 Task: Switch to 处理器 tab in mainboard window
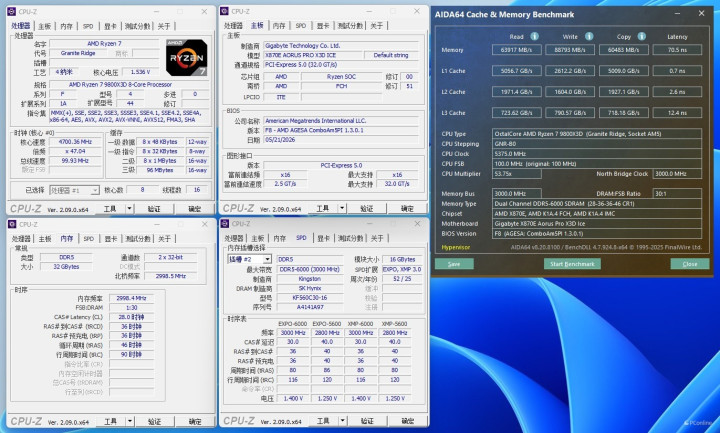[x=233, y=26]
